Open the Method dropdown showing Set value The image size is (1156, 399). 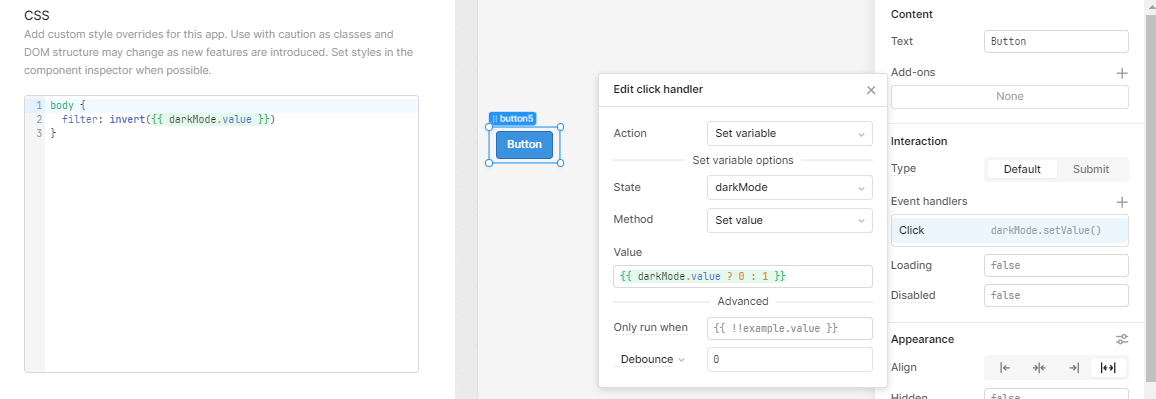pyautogui.click(x=790, y=220)
